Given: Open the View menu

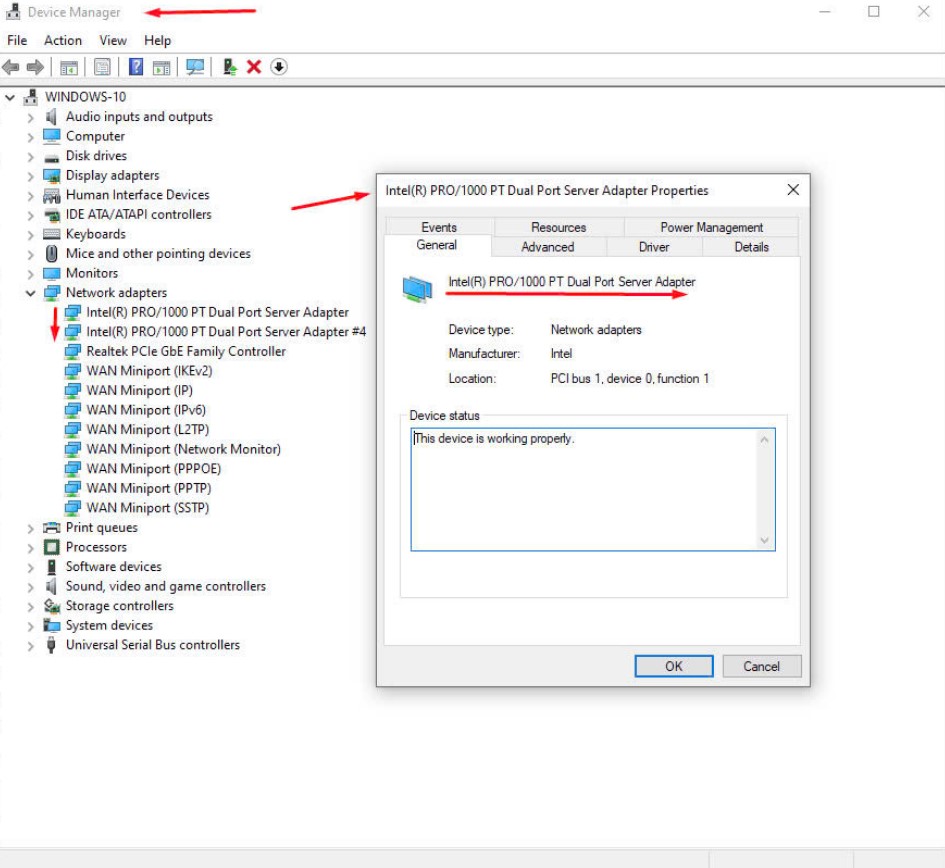Looking at the screenshot, I should (113, 40).
